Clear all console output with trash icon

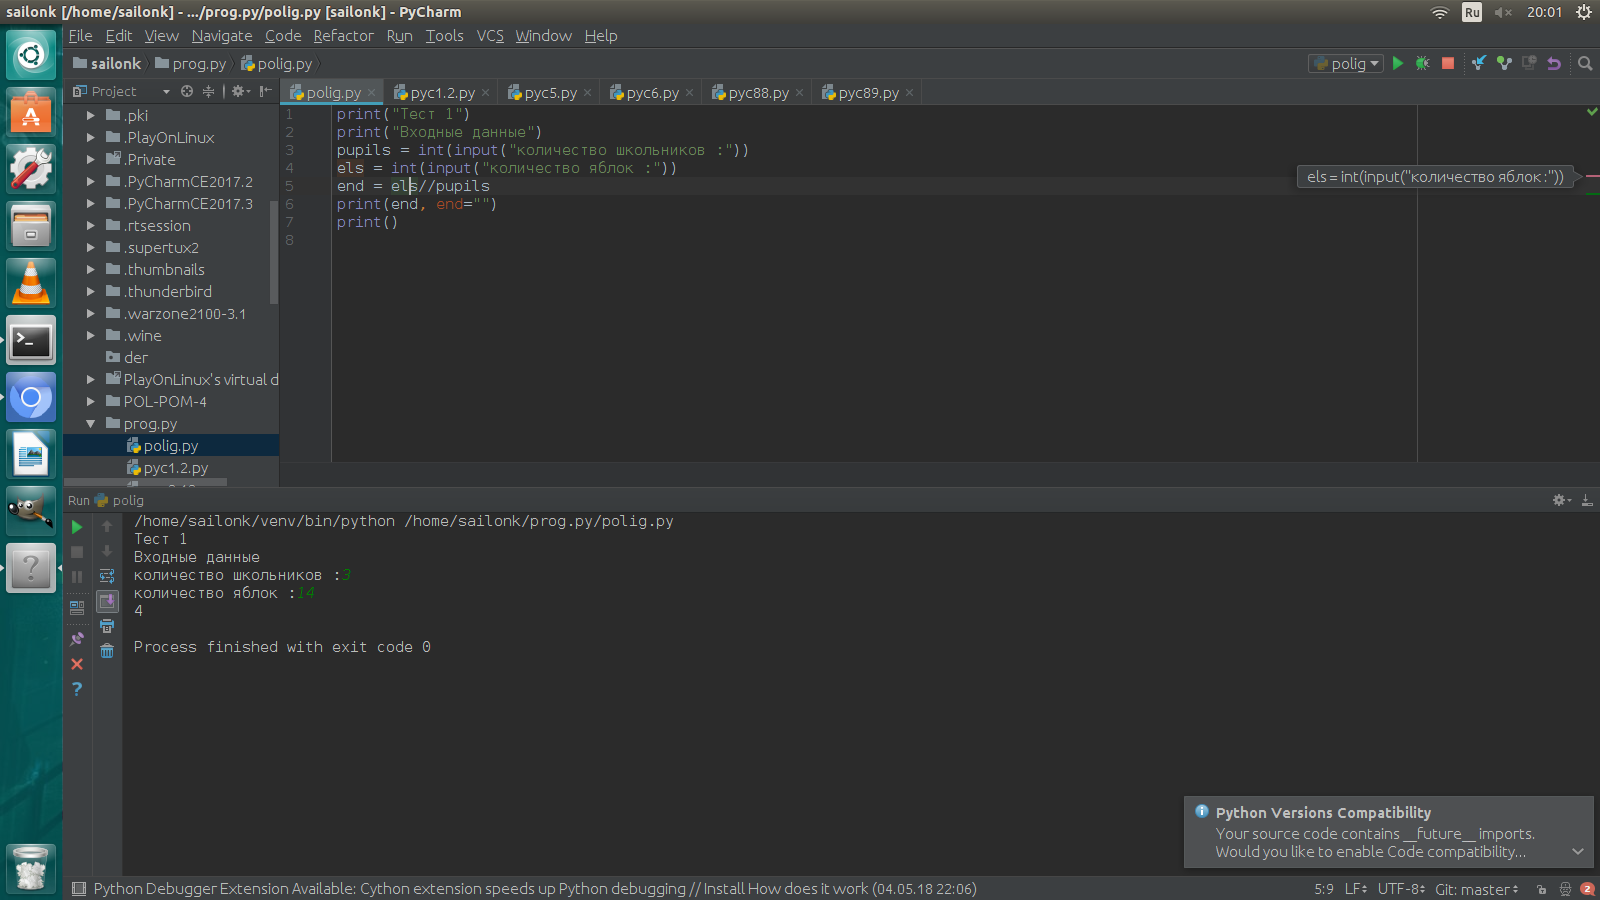click(x=107, y=651)
